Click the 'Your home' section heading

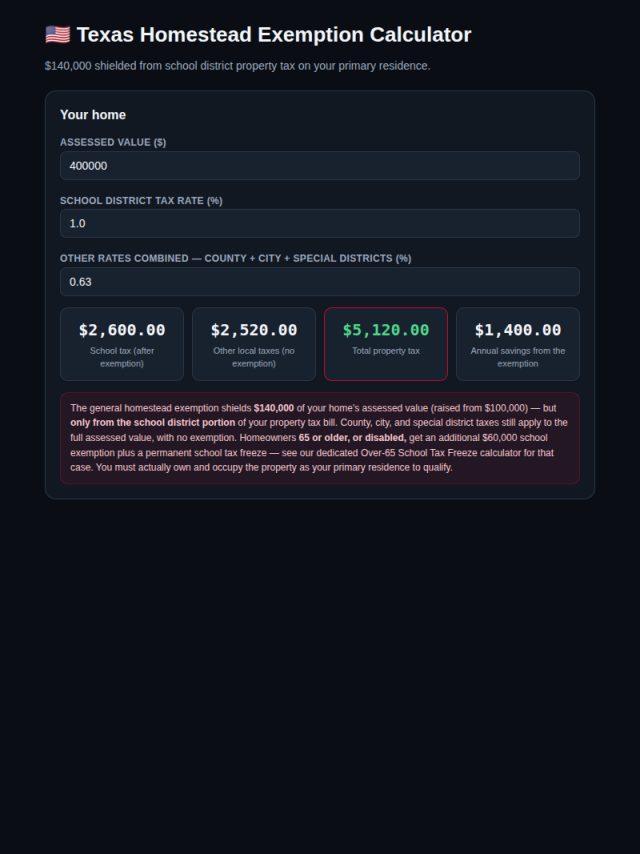[x=93, y=115]
